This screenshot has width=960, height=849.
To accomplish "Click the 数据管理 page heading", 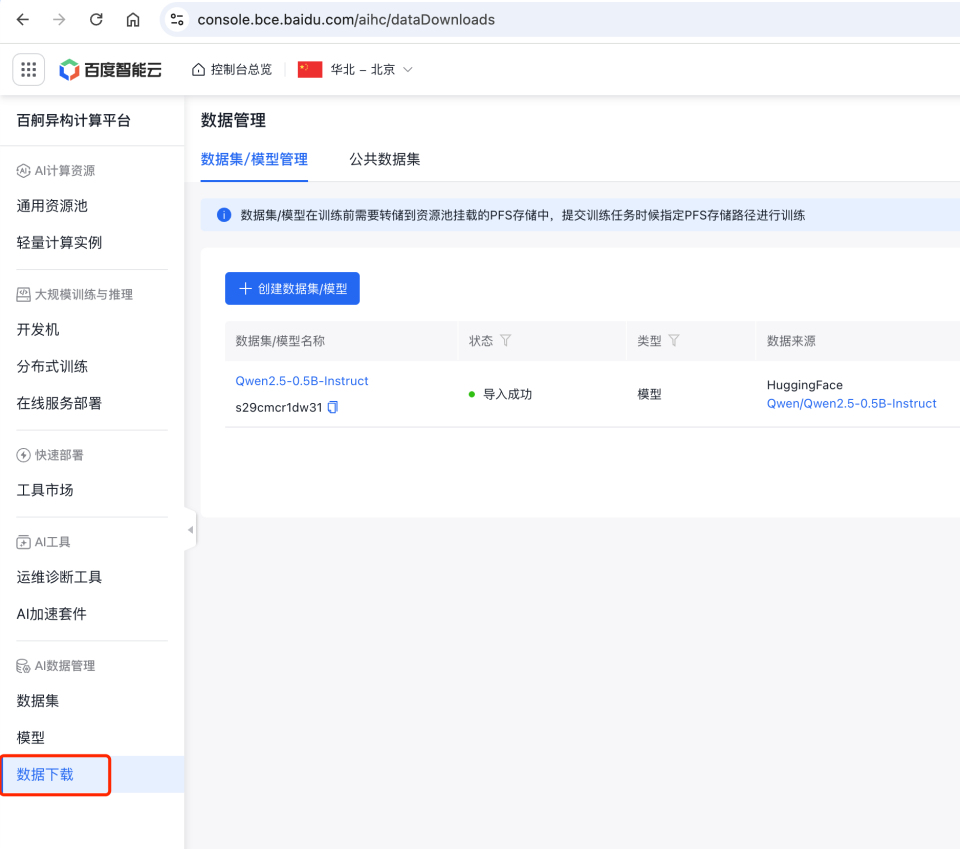I will tap(233, 121).
